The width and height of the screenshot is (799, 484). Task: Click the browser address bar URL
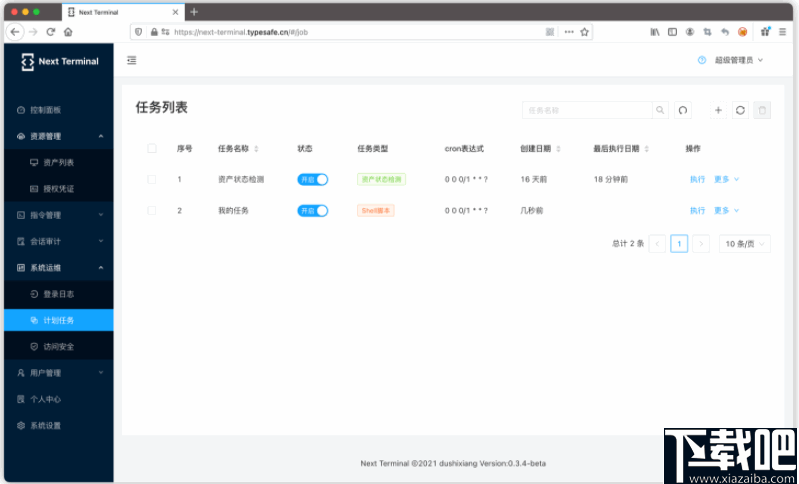pyautogui.click(x=241, y=32)
